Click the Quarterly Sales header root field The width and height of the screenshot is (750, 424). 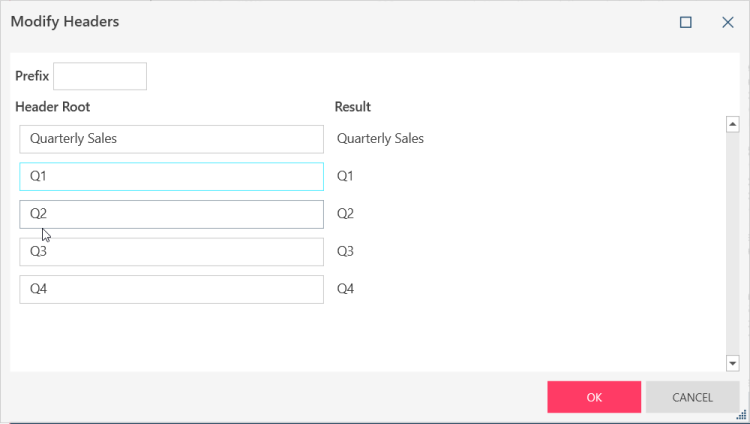171,139
